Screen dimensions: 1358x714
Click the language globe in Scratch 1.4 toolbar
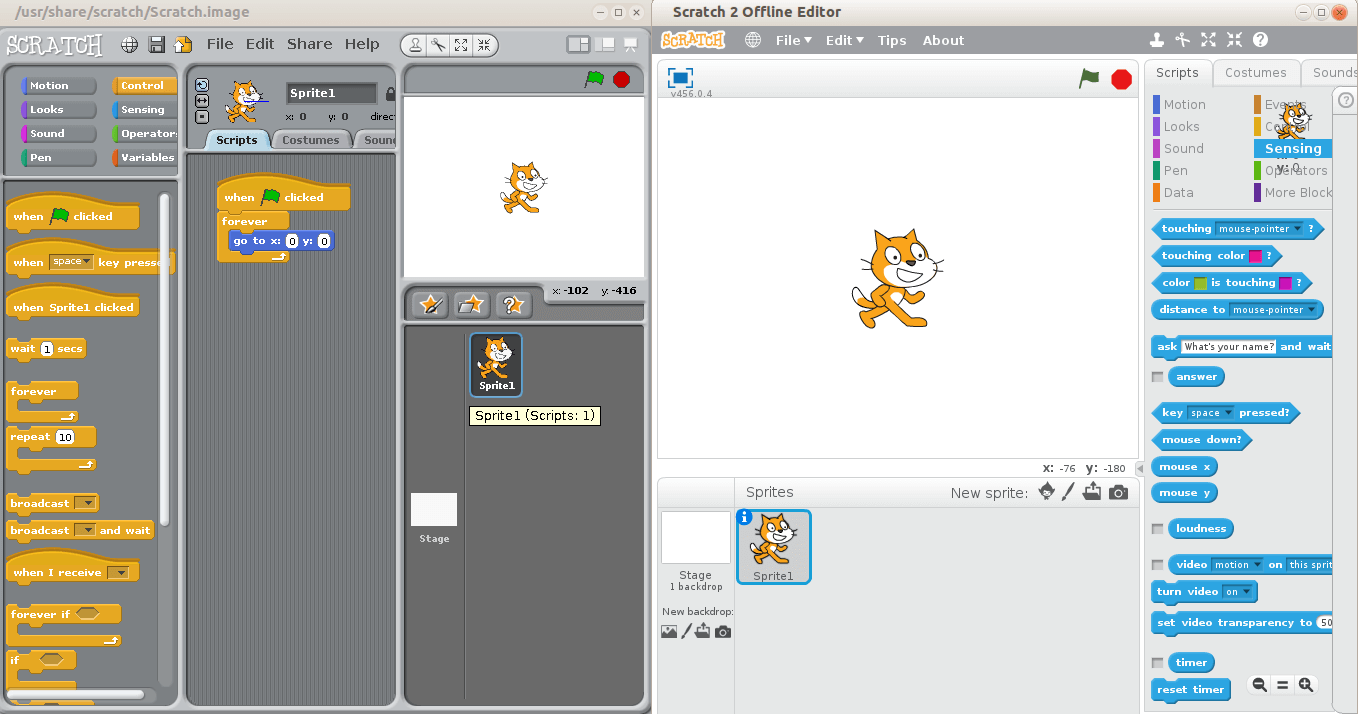point(130,44)
